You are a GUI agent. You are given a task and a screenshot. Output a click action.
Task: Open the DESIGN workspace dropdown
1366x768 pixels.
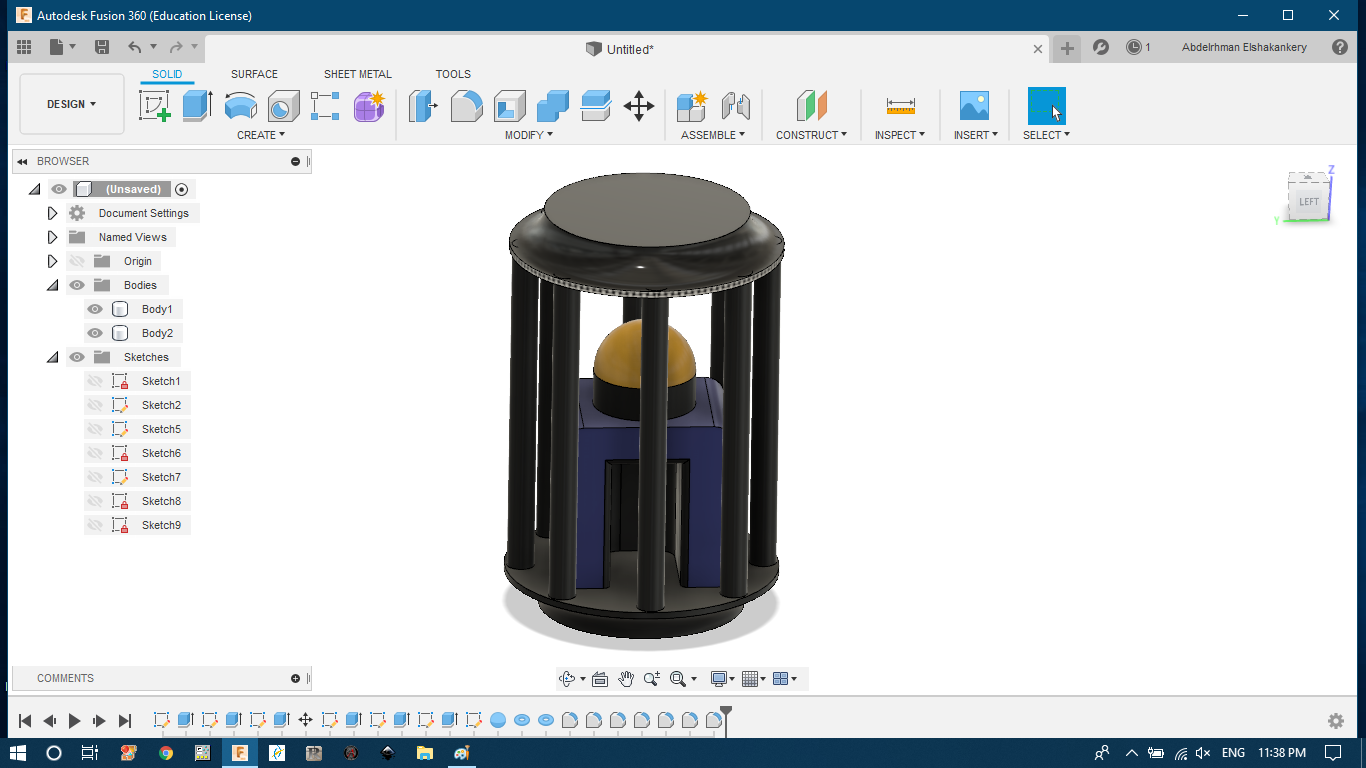click(72, 104)
